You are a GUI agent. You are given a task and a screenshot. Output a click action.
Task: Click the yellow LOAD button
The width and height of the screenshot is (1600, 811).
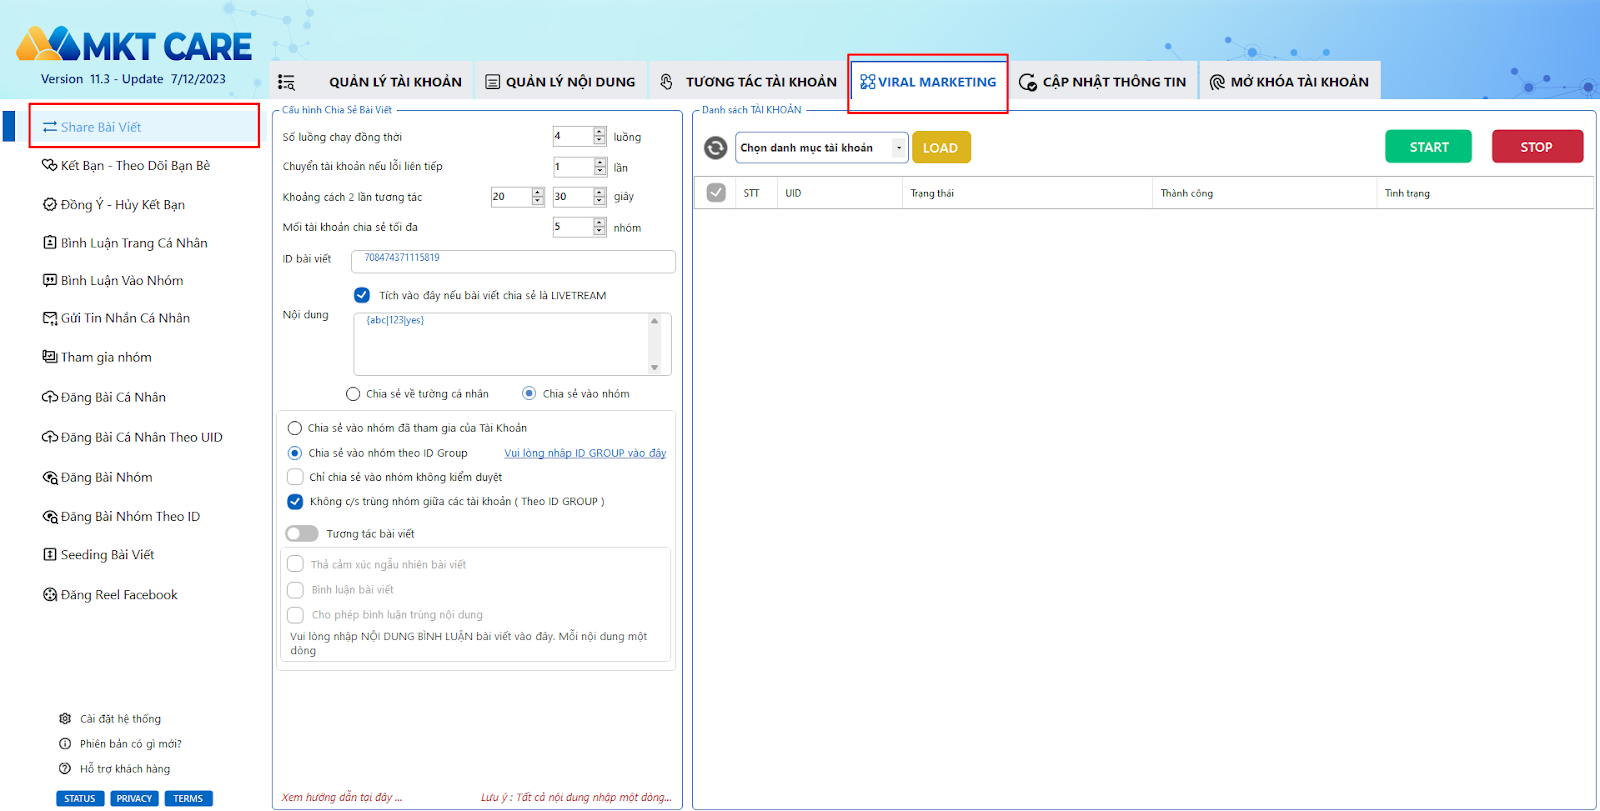coord(941,148)
